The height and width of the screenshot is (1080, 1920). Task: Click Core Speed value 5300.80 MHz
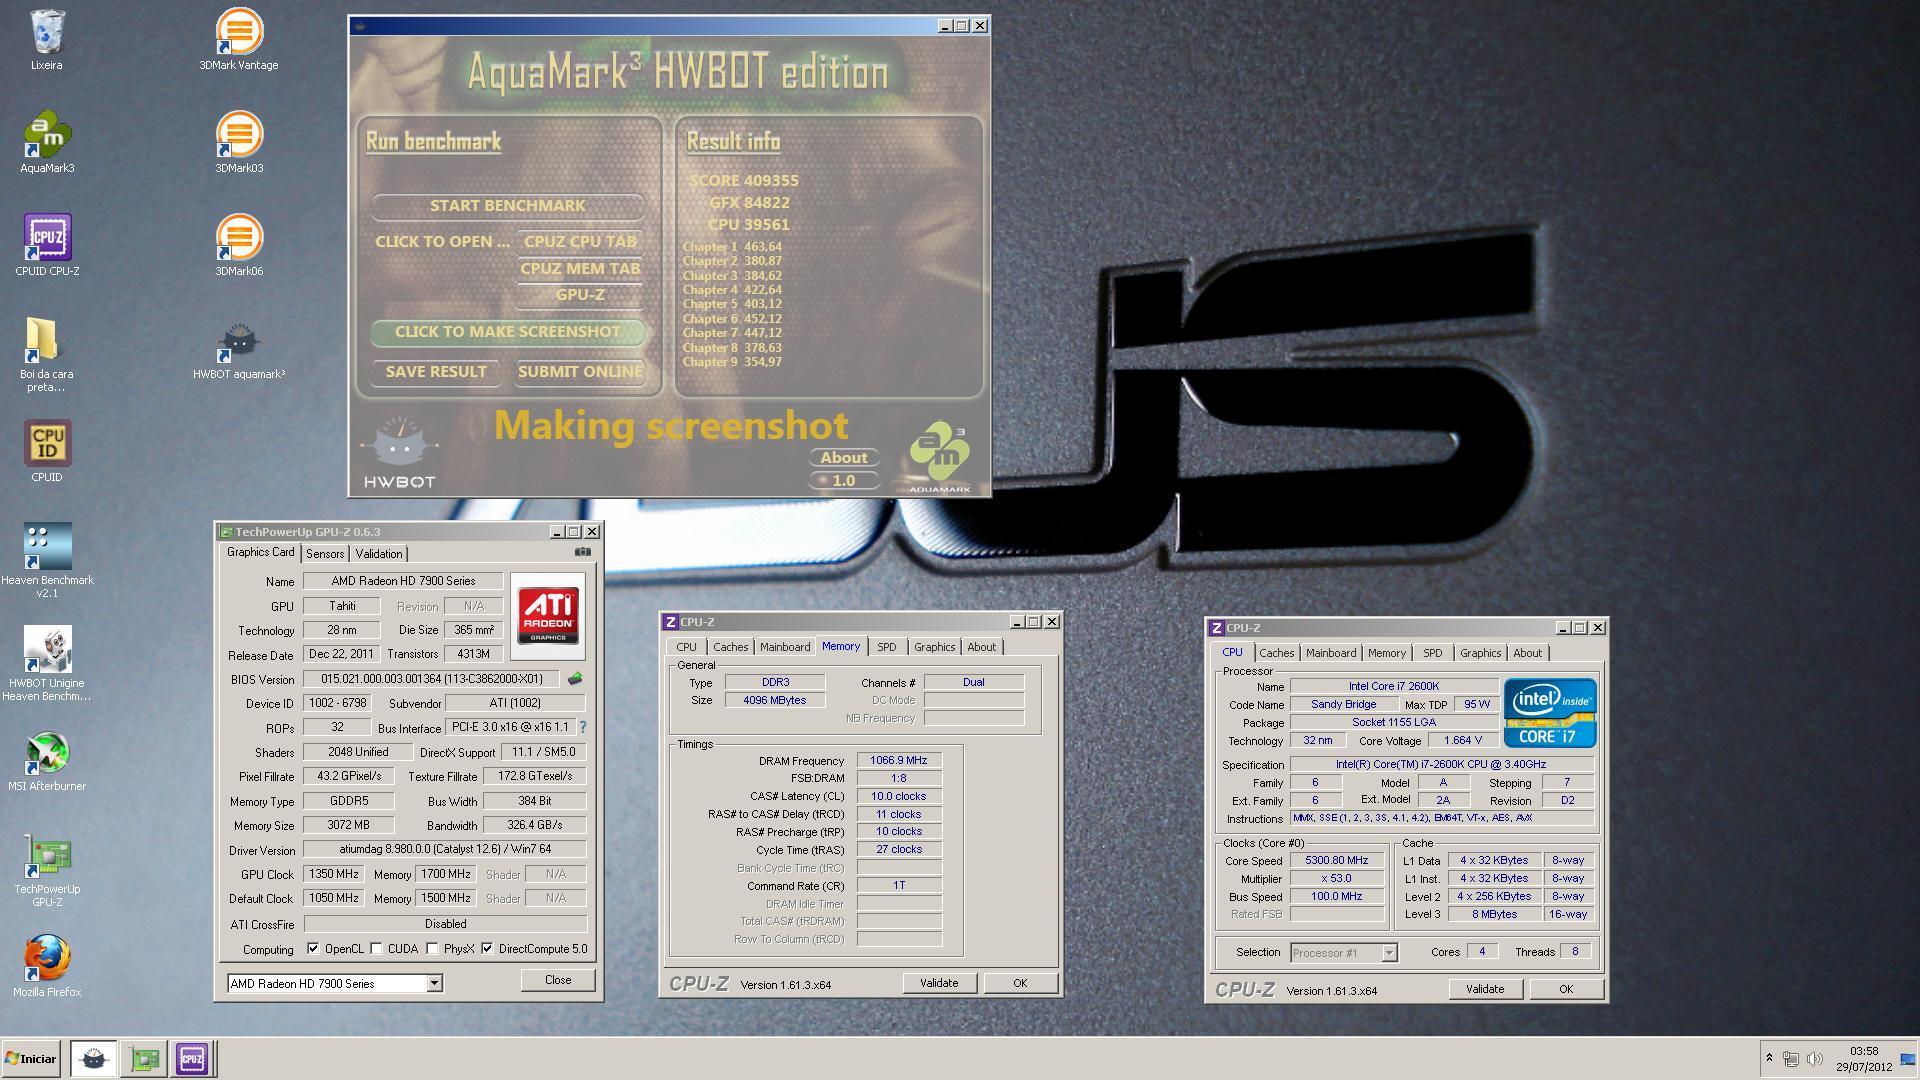point(1336,860)
